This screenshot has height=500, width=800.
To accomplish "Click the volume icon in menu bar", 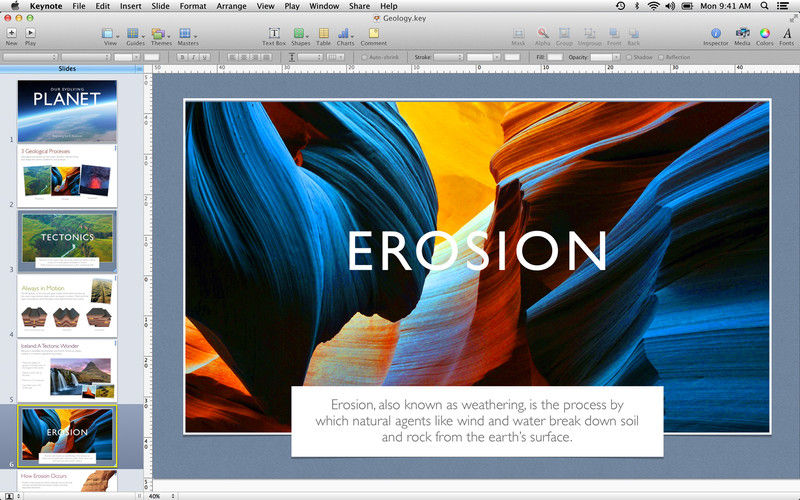I will click(670, 6).
